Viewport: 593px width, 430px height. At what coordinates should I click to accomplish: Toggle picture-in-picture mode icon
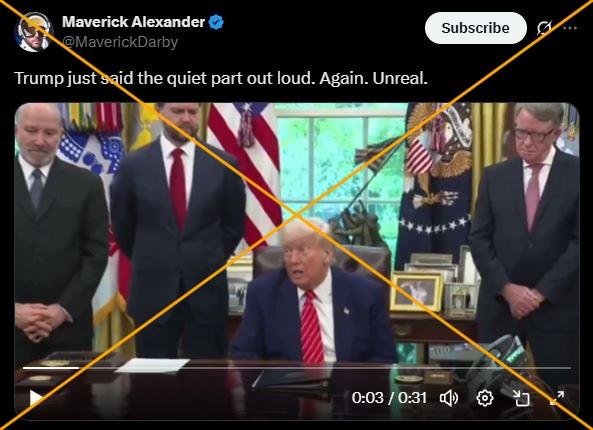tap(521, 398)
